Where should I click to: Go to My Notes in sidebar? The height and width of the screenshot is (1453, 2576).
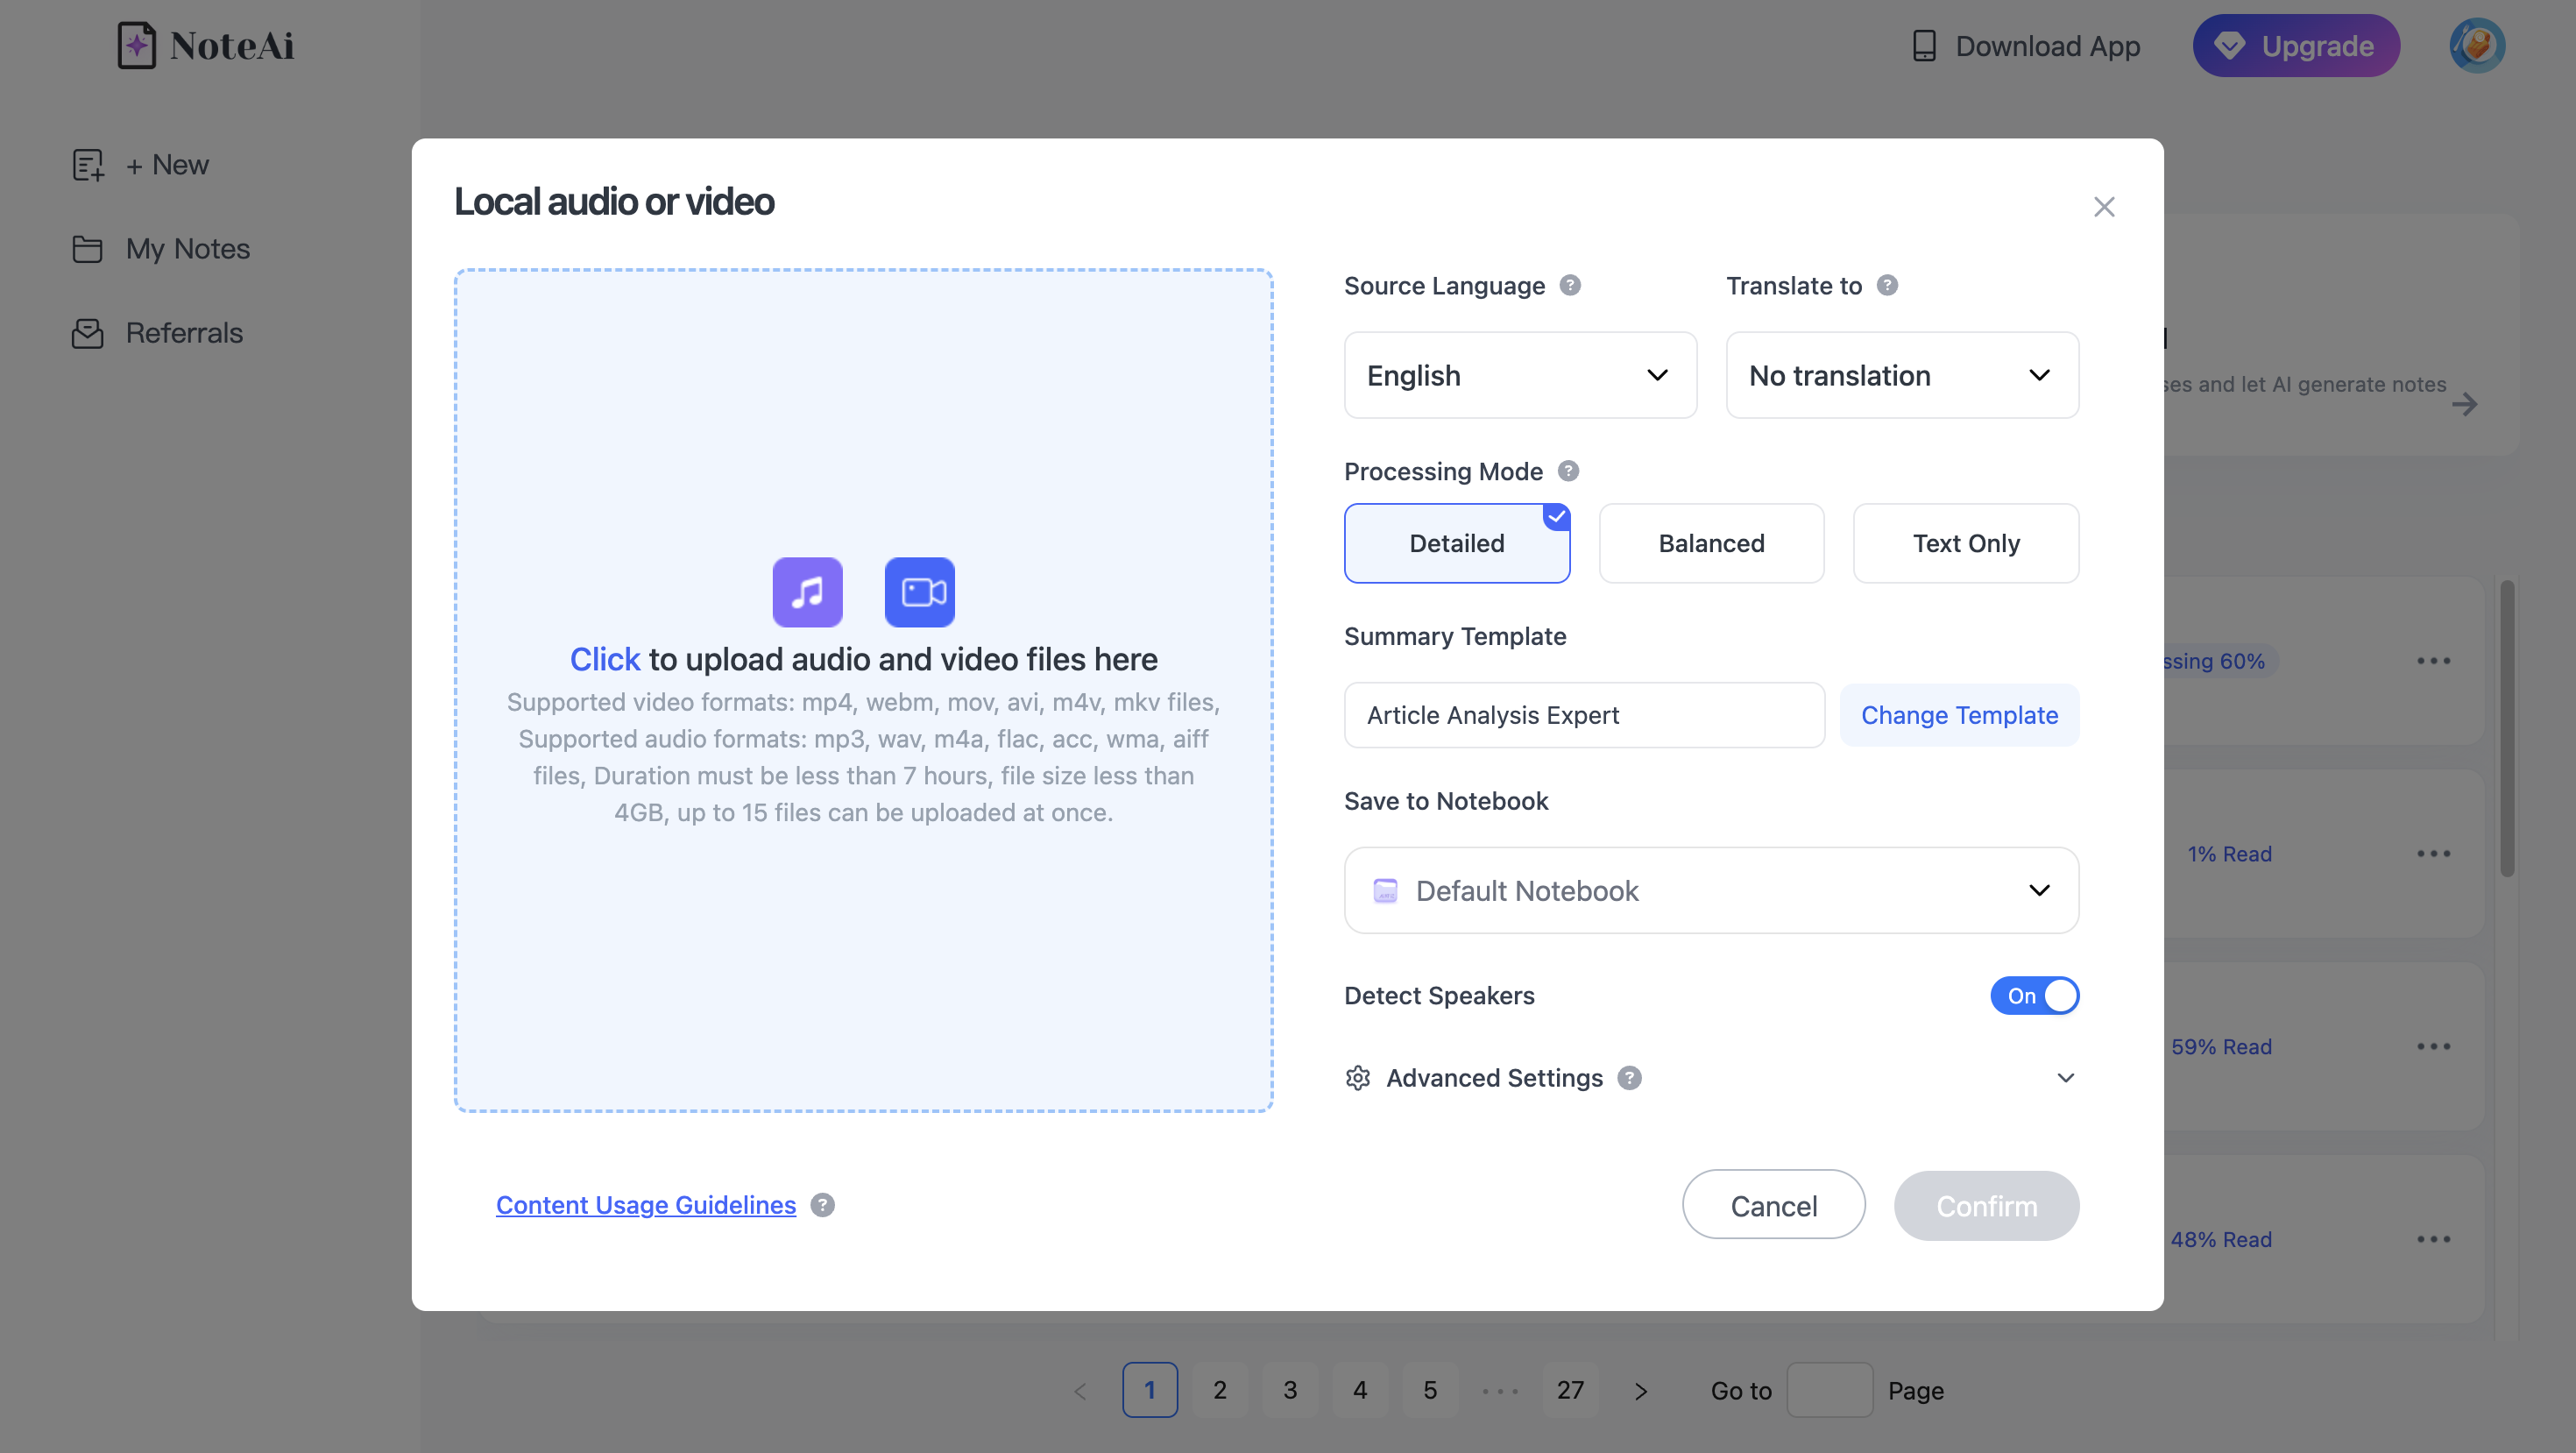(161, 249)
